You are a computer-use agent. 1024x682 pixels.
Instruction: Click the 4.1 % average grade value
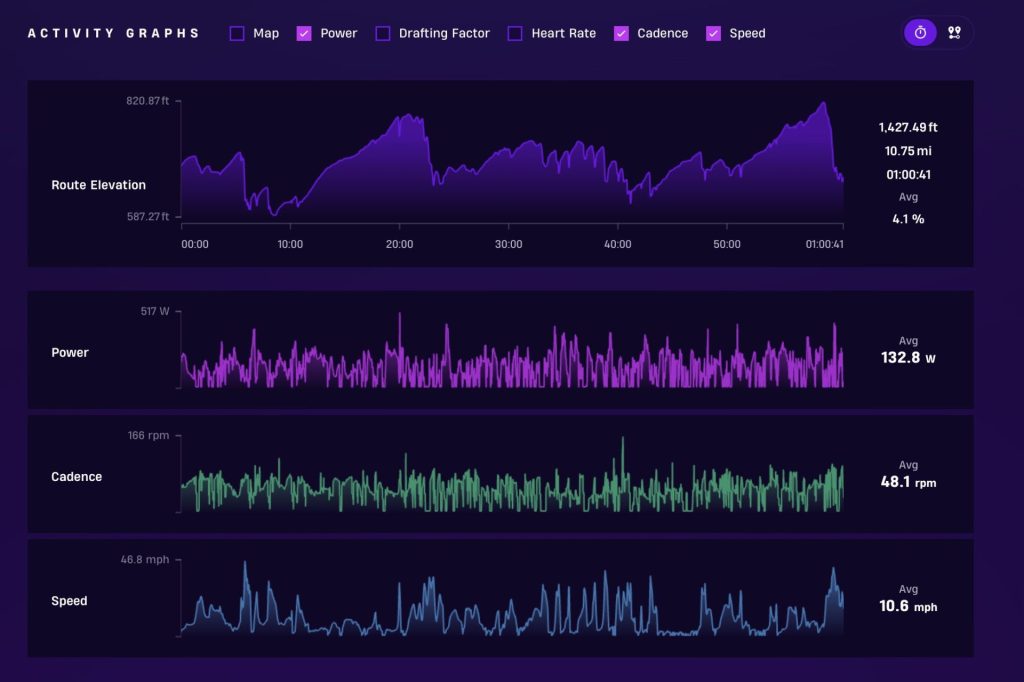[908, 218]
